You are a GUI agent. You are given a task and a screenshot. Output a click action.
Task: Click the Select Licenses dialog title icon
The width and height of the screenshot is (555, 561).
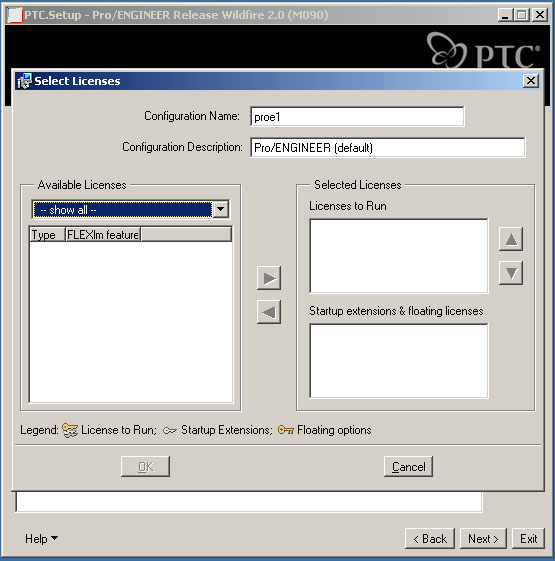tap(24, 81)
